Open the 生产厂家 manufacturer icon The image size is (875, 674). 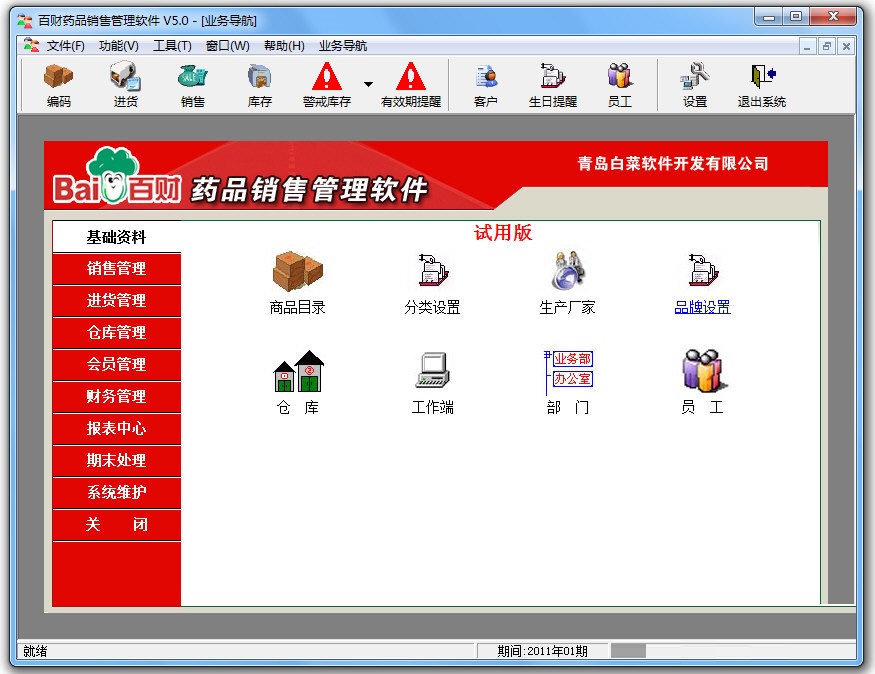point(568,283)
